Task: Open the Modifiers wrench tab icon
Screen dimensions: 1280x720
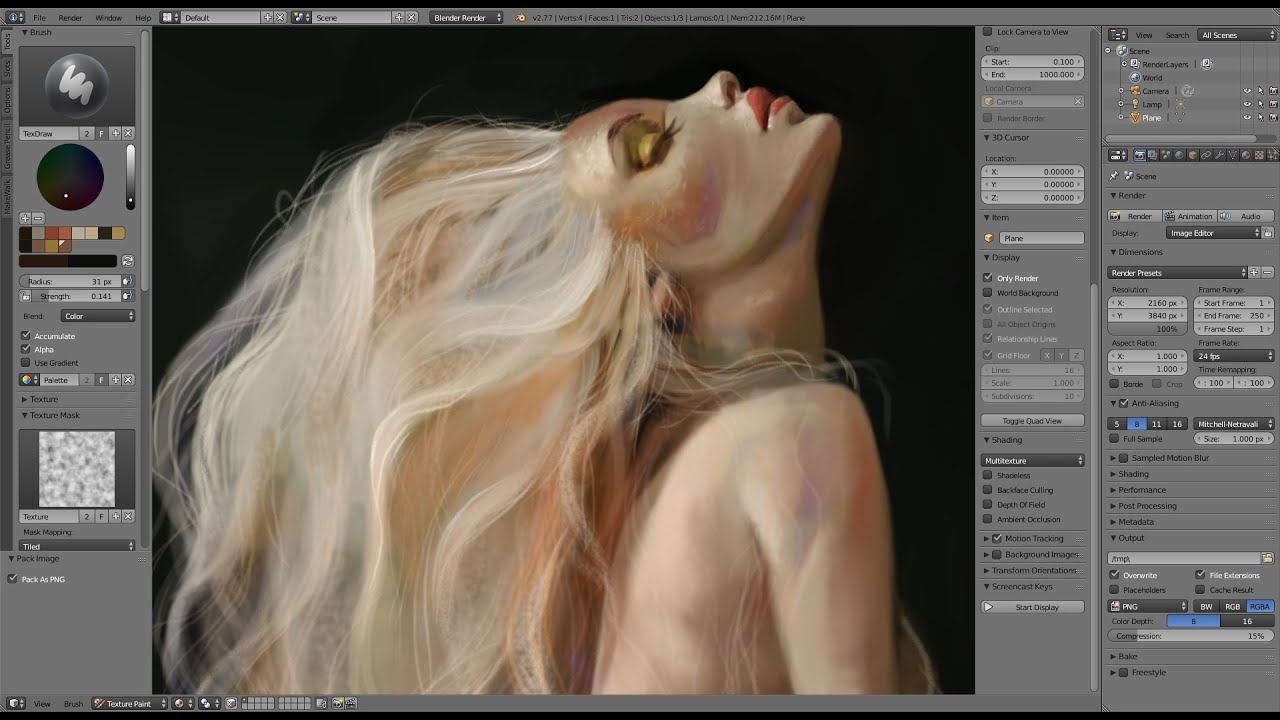Action: 1219,155
